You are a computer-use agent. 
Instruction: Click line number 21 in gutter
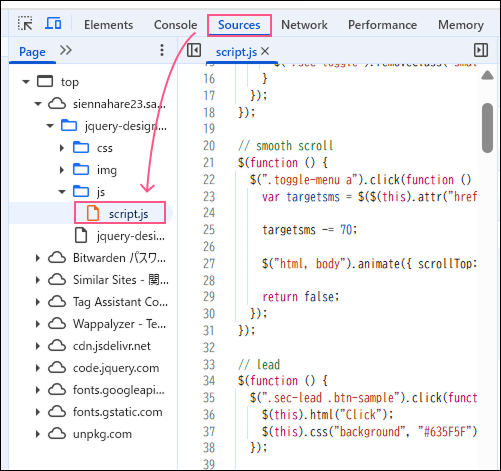[209, 163]
